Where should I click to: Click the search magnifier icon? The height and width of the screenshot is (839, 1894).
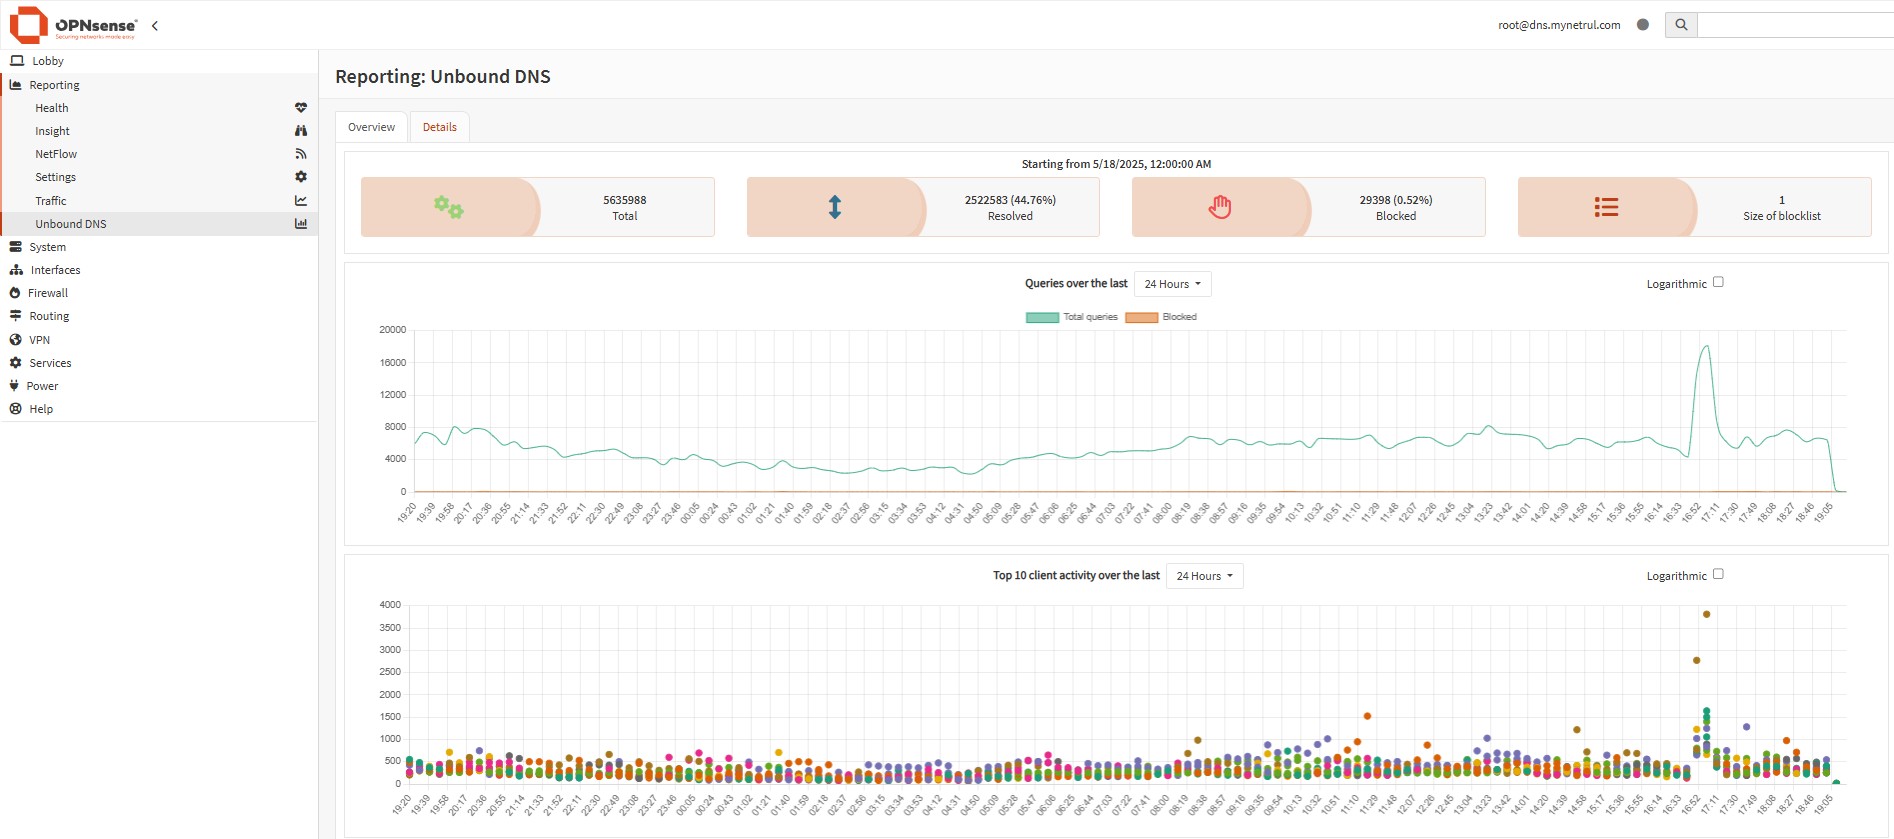1681,25
